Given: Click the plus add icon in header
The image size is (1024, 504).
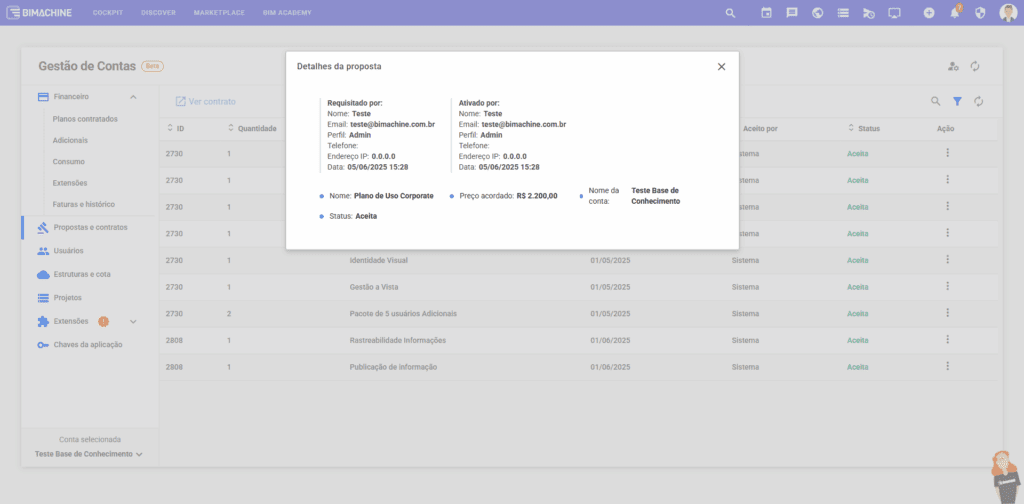Looking at the screenshot, I should pyautogui.click(x=929, y=13).
